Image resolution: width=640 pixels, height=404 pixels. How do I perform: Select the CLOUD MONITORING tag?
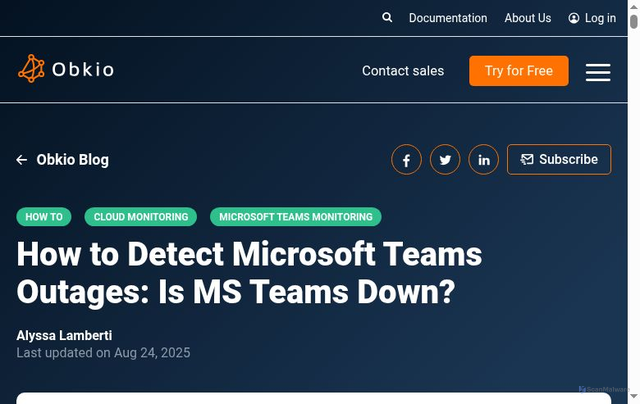click(140, 217)
